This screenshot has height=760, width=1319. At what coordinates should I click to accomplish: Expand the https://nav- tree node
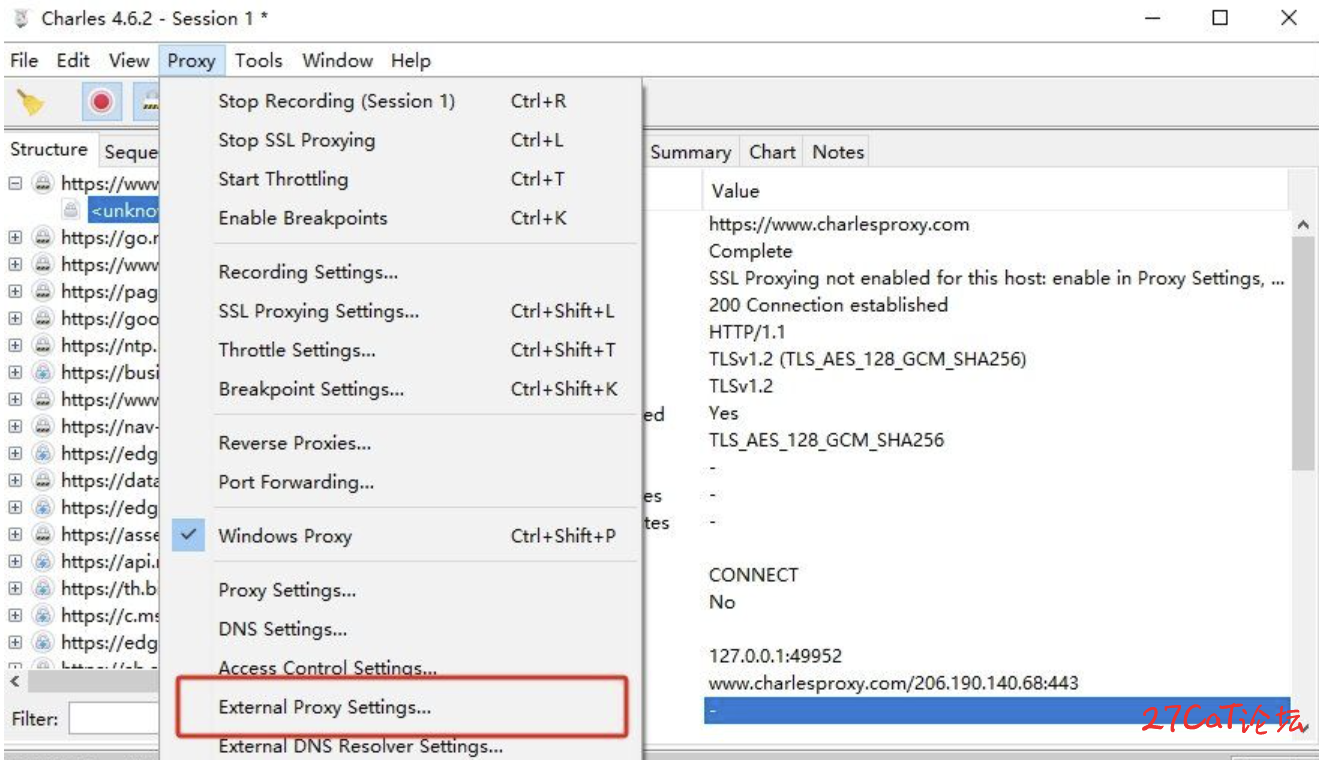15,427
